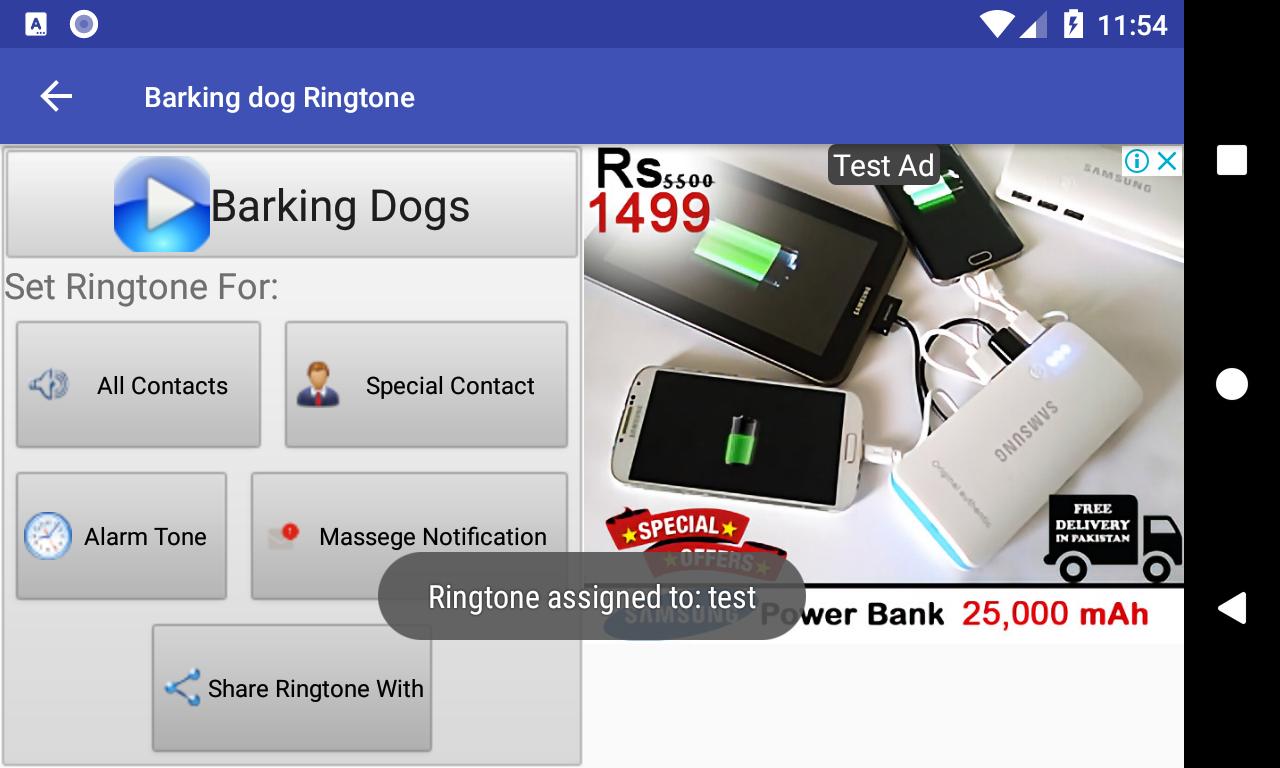Tap the person icon for Special Contact
The width and height of the screenshot is (1280, 768).
click(x=318, y=385)
